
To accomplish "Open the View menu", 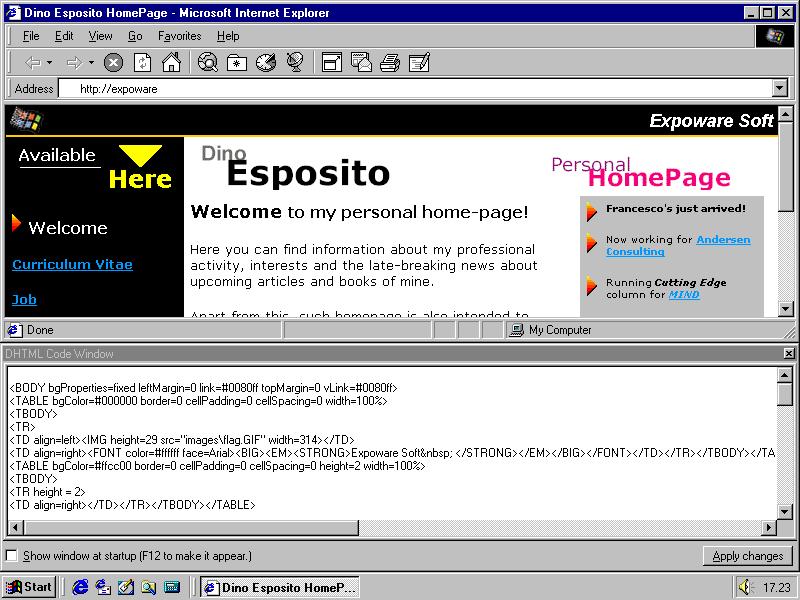I will [x=100, y=36].
